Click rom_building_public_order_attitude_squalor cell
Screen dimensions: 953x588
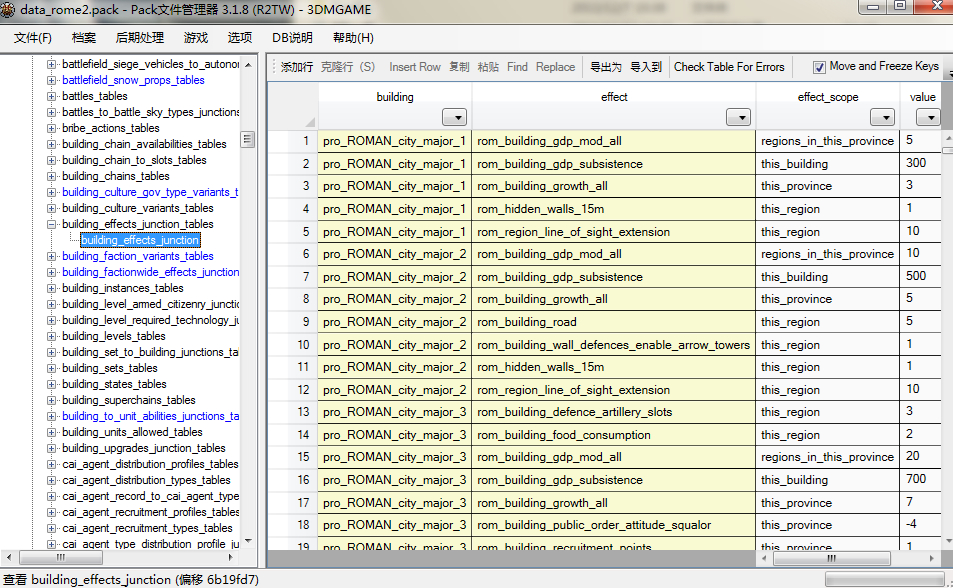[614, 525]
